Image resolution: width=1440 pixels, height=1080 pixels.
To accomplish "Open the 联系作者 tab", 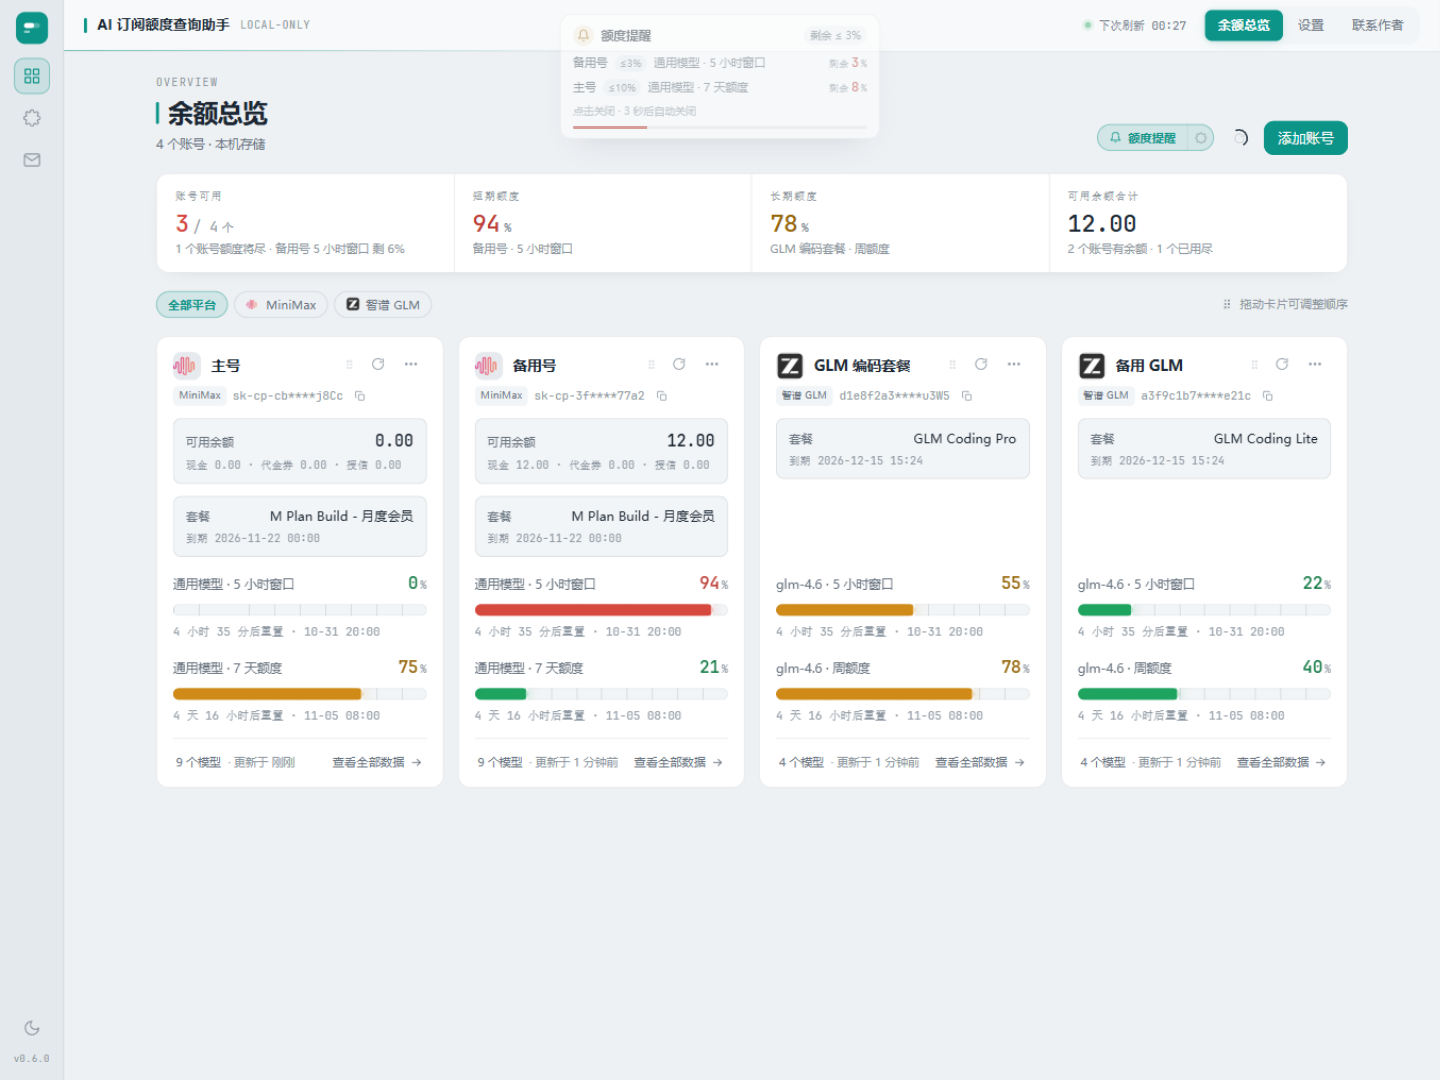I will [x=1377, y=25].
